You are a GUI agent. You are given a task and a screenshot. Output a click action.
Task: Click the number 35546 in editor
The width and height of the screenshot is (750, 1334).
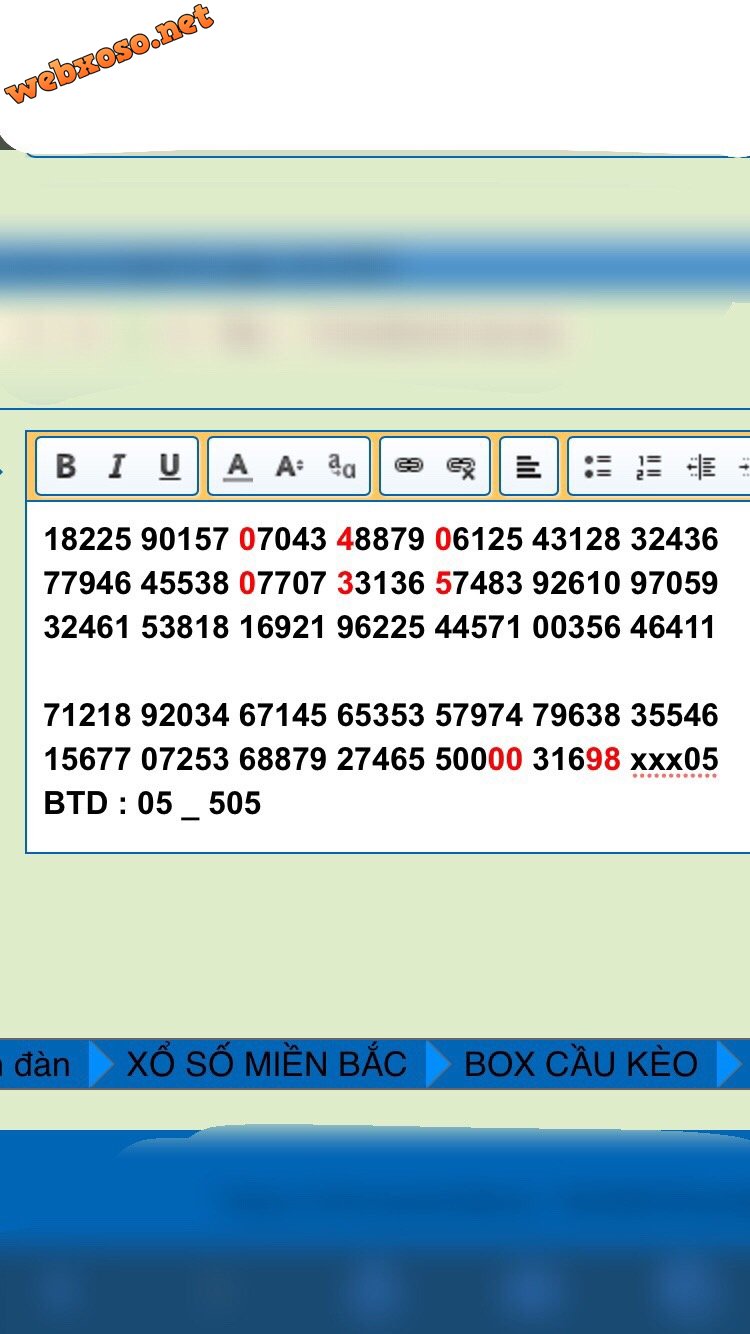(x=675, y=715)
